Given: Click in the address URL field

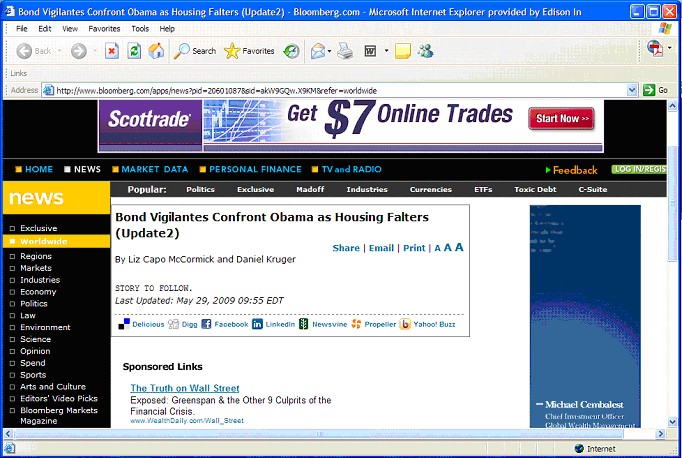Looking at the screenshot, I should point(341,90).
